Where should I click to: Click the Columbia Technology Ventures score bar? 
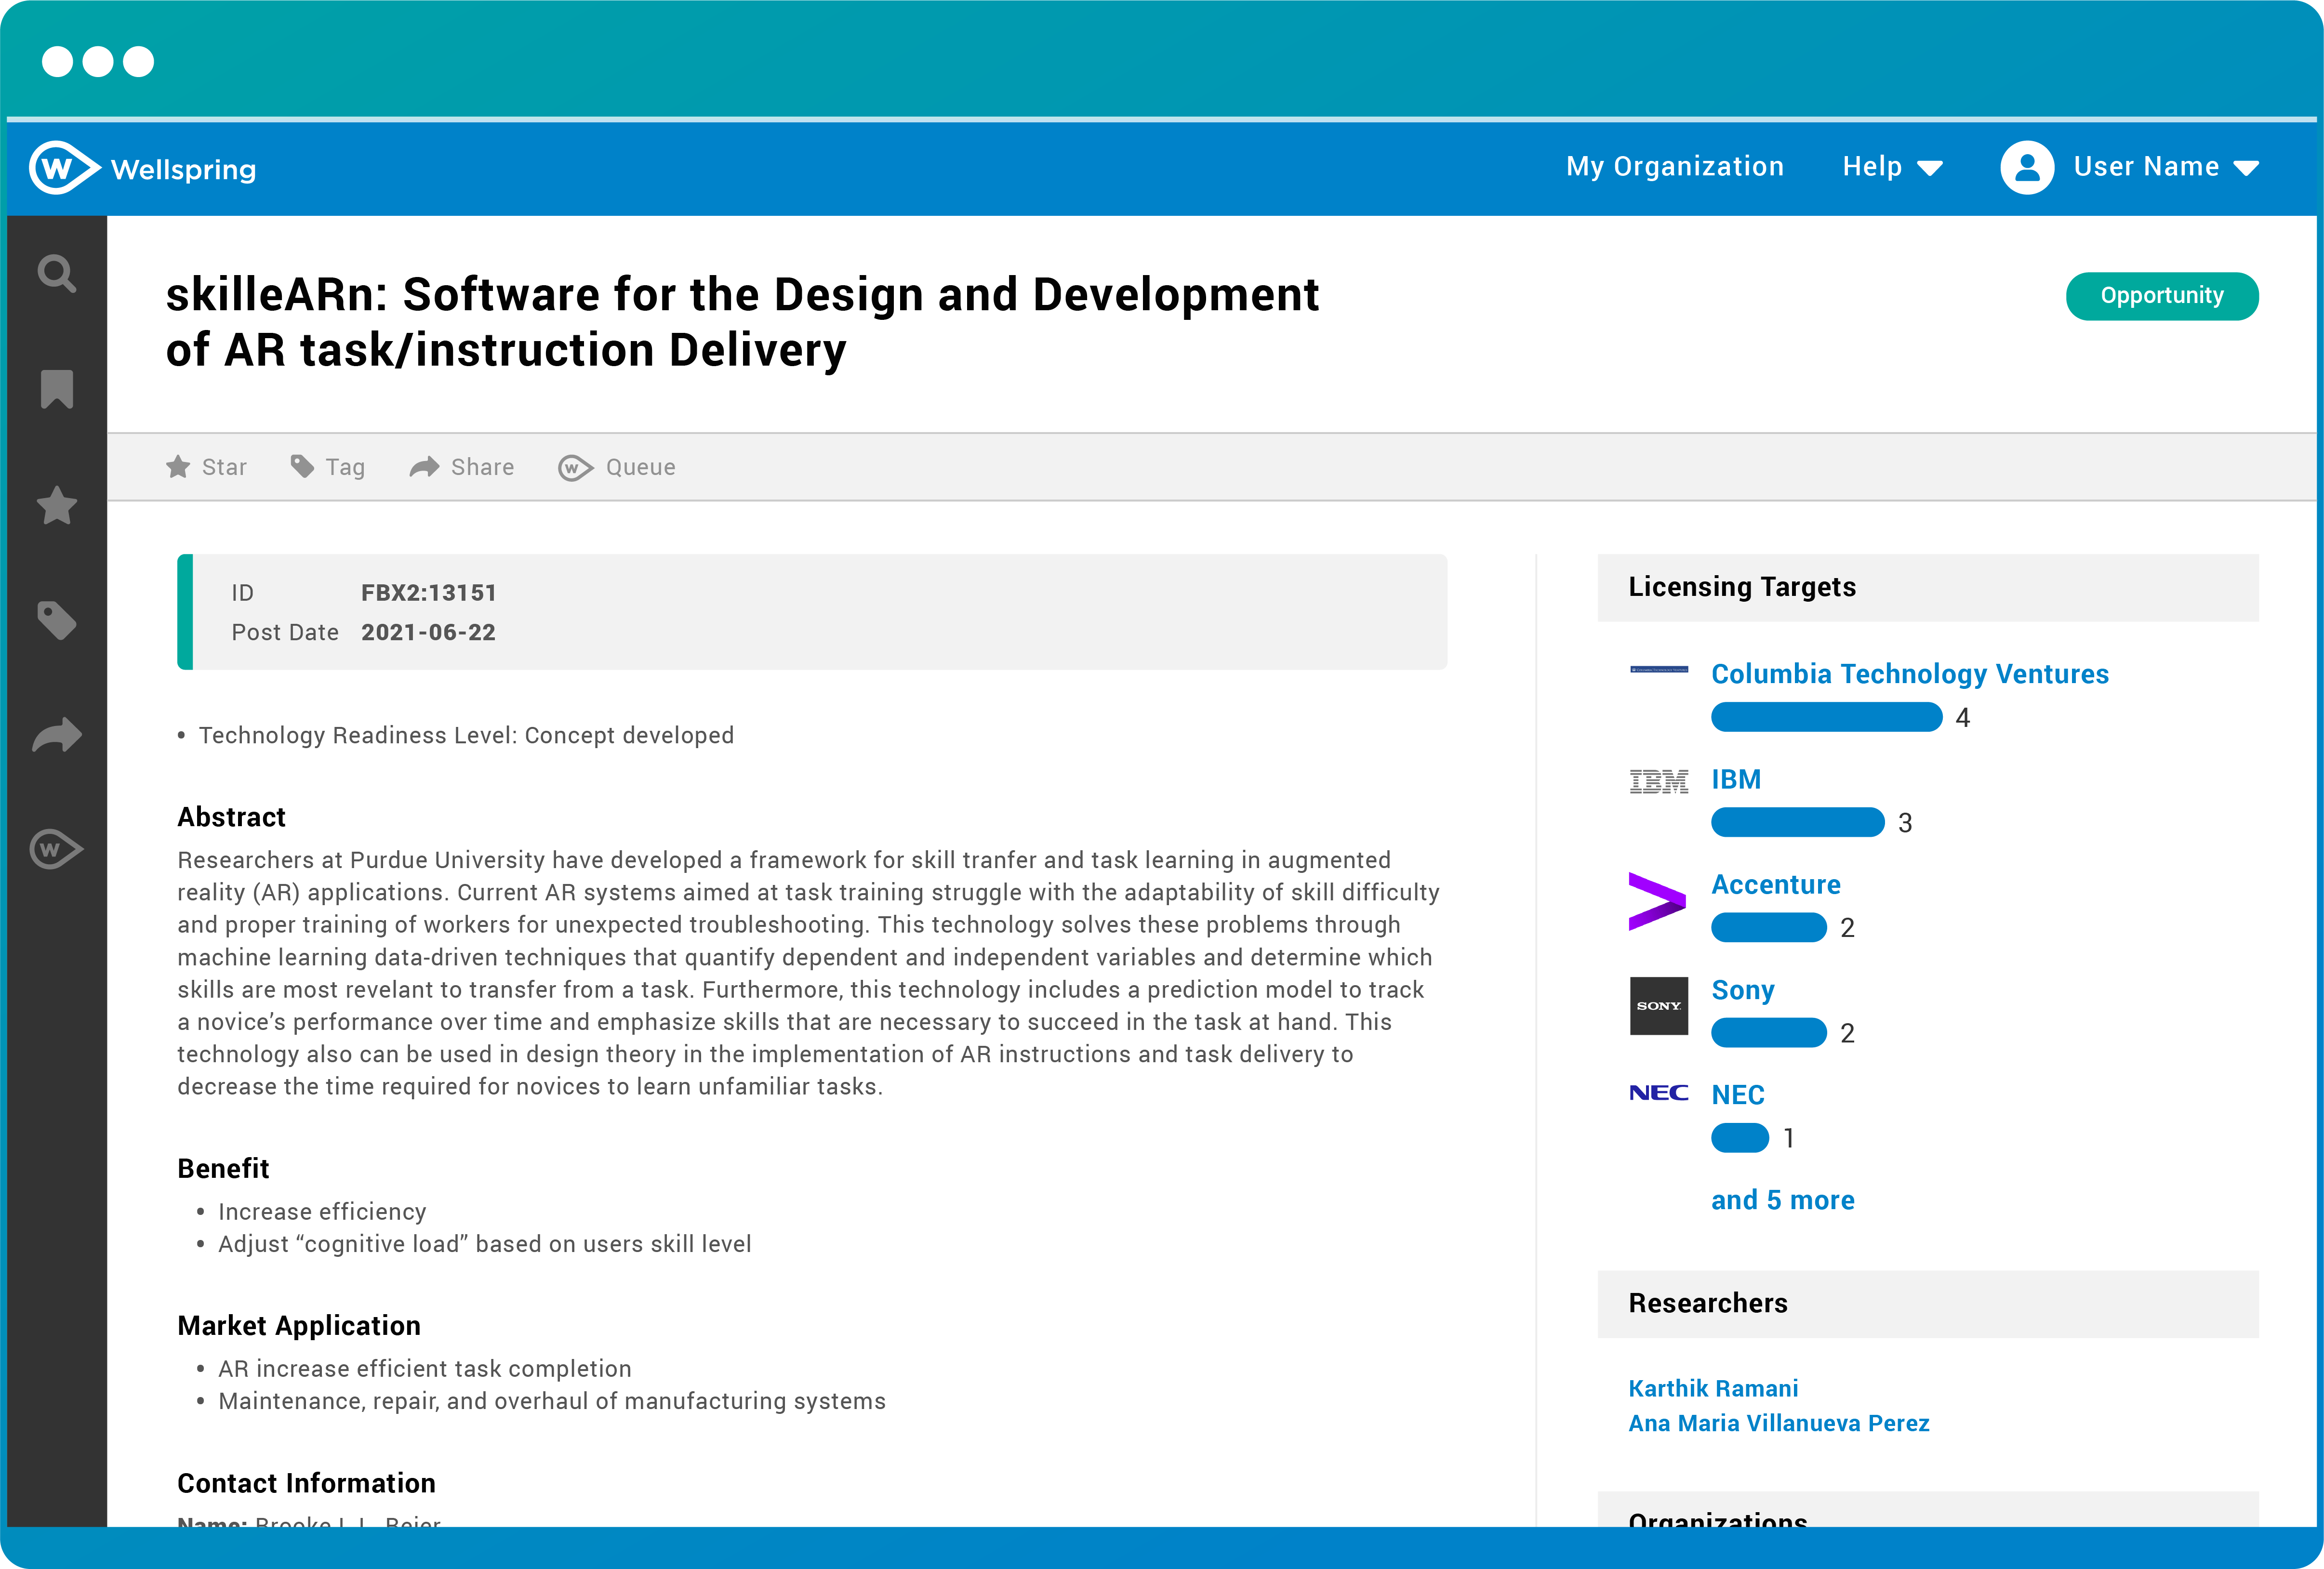pos(1827,717)
